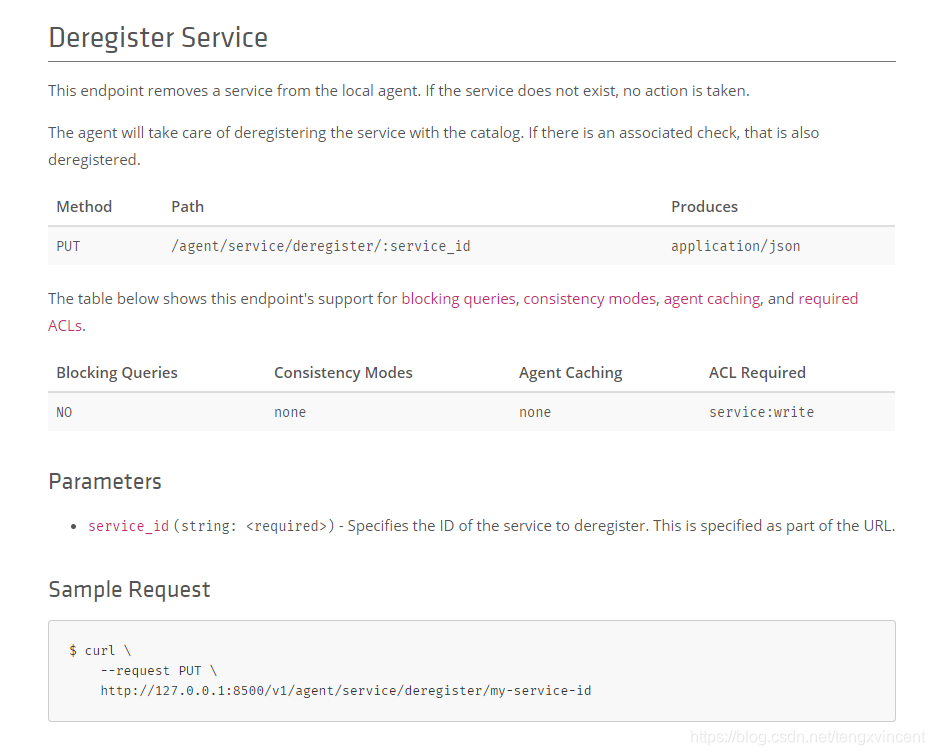Click the (string: <required>) type text
The height and width of the screenshot is (755, 935).
(254, 526)
